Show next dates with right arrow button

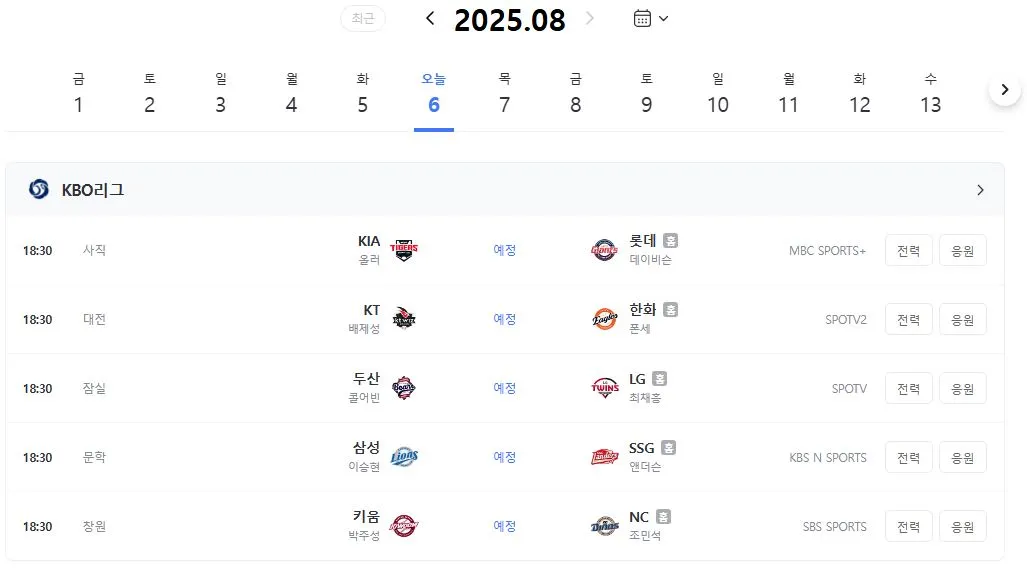pyautogui.click(x=1005, y=89)
